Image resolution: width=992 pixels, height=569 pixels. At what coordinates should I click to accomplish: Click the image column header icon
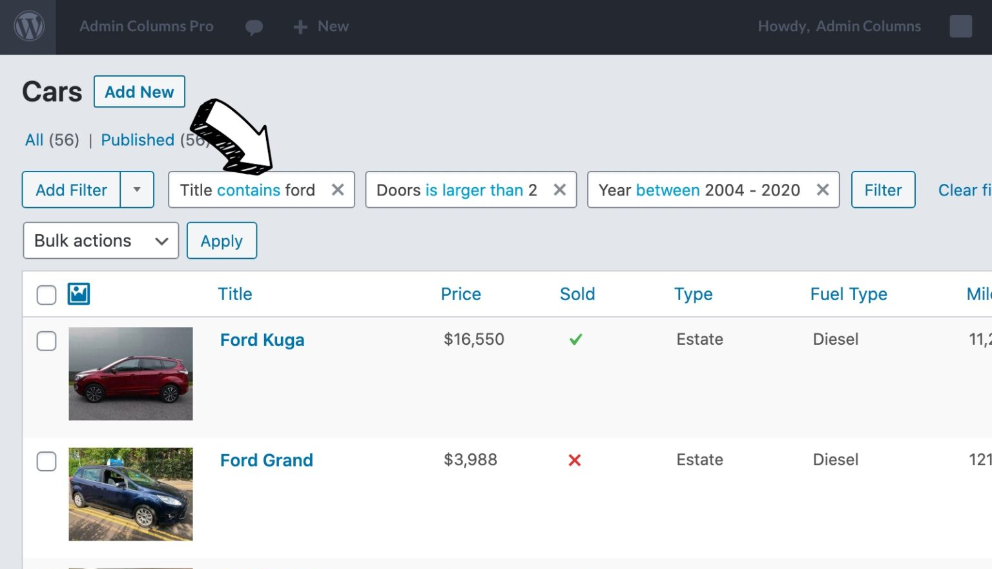click(78, 294)
